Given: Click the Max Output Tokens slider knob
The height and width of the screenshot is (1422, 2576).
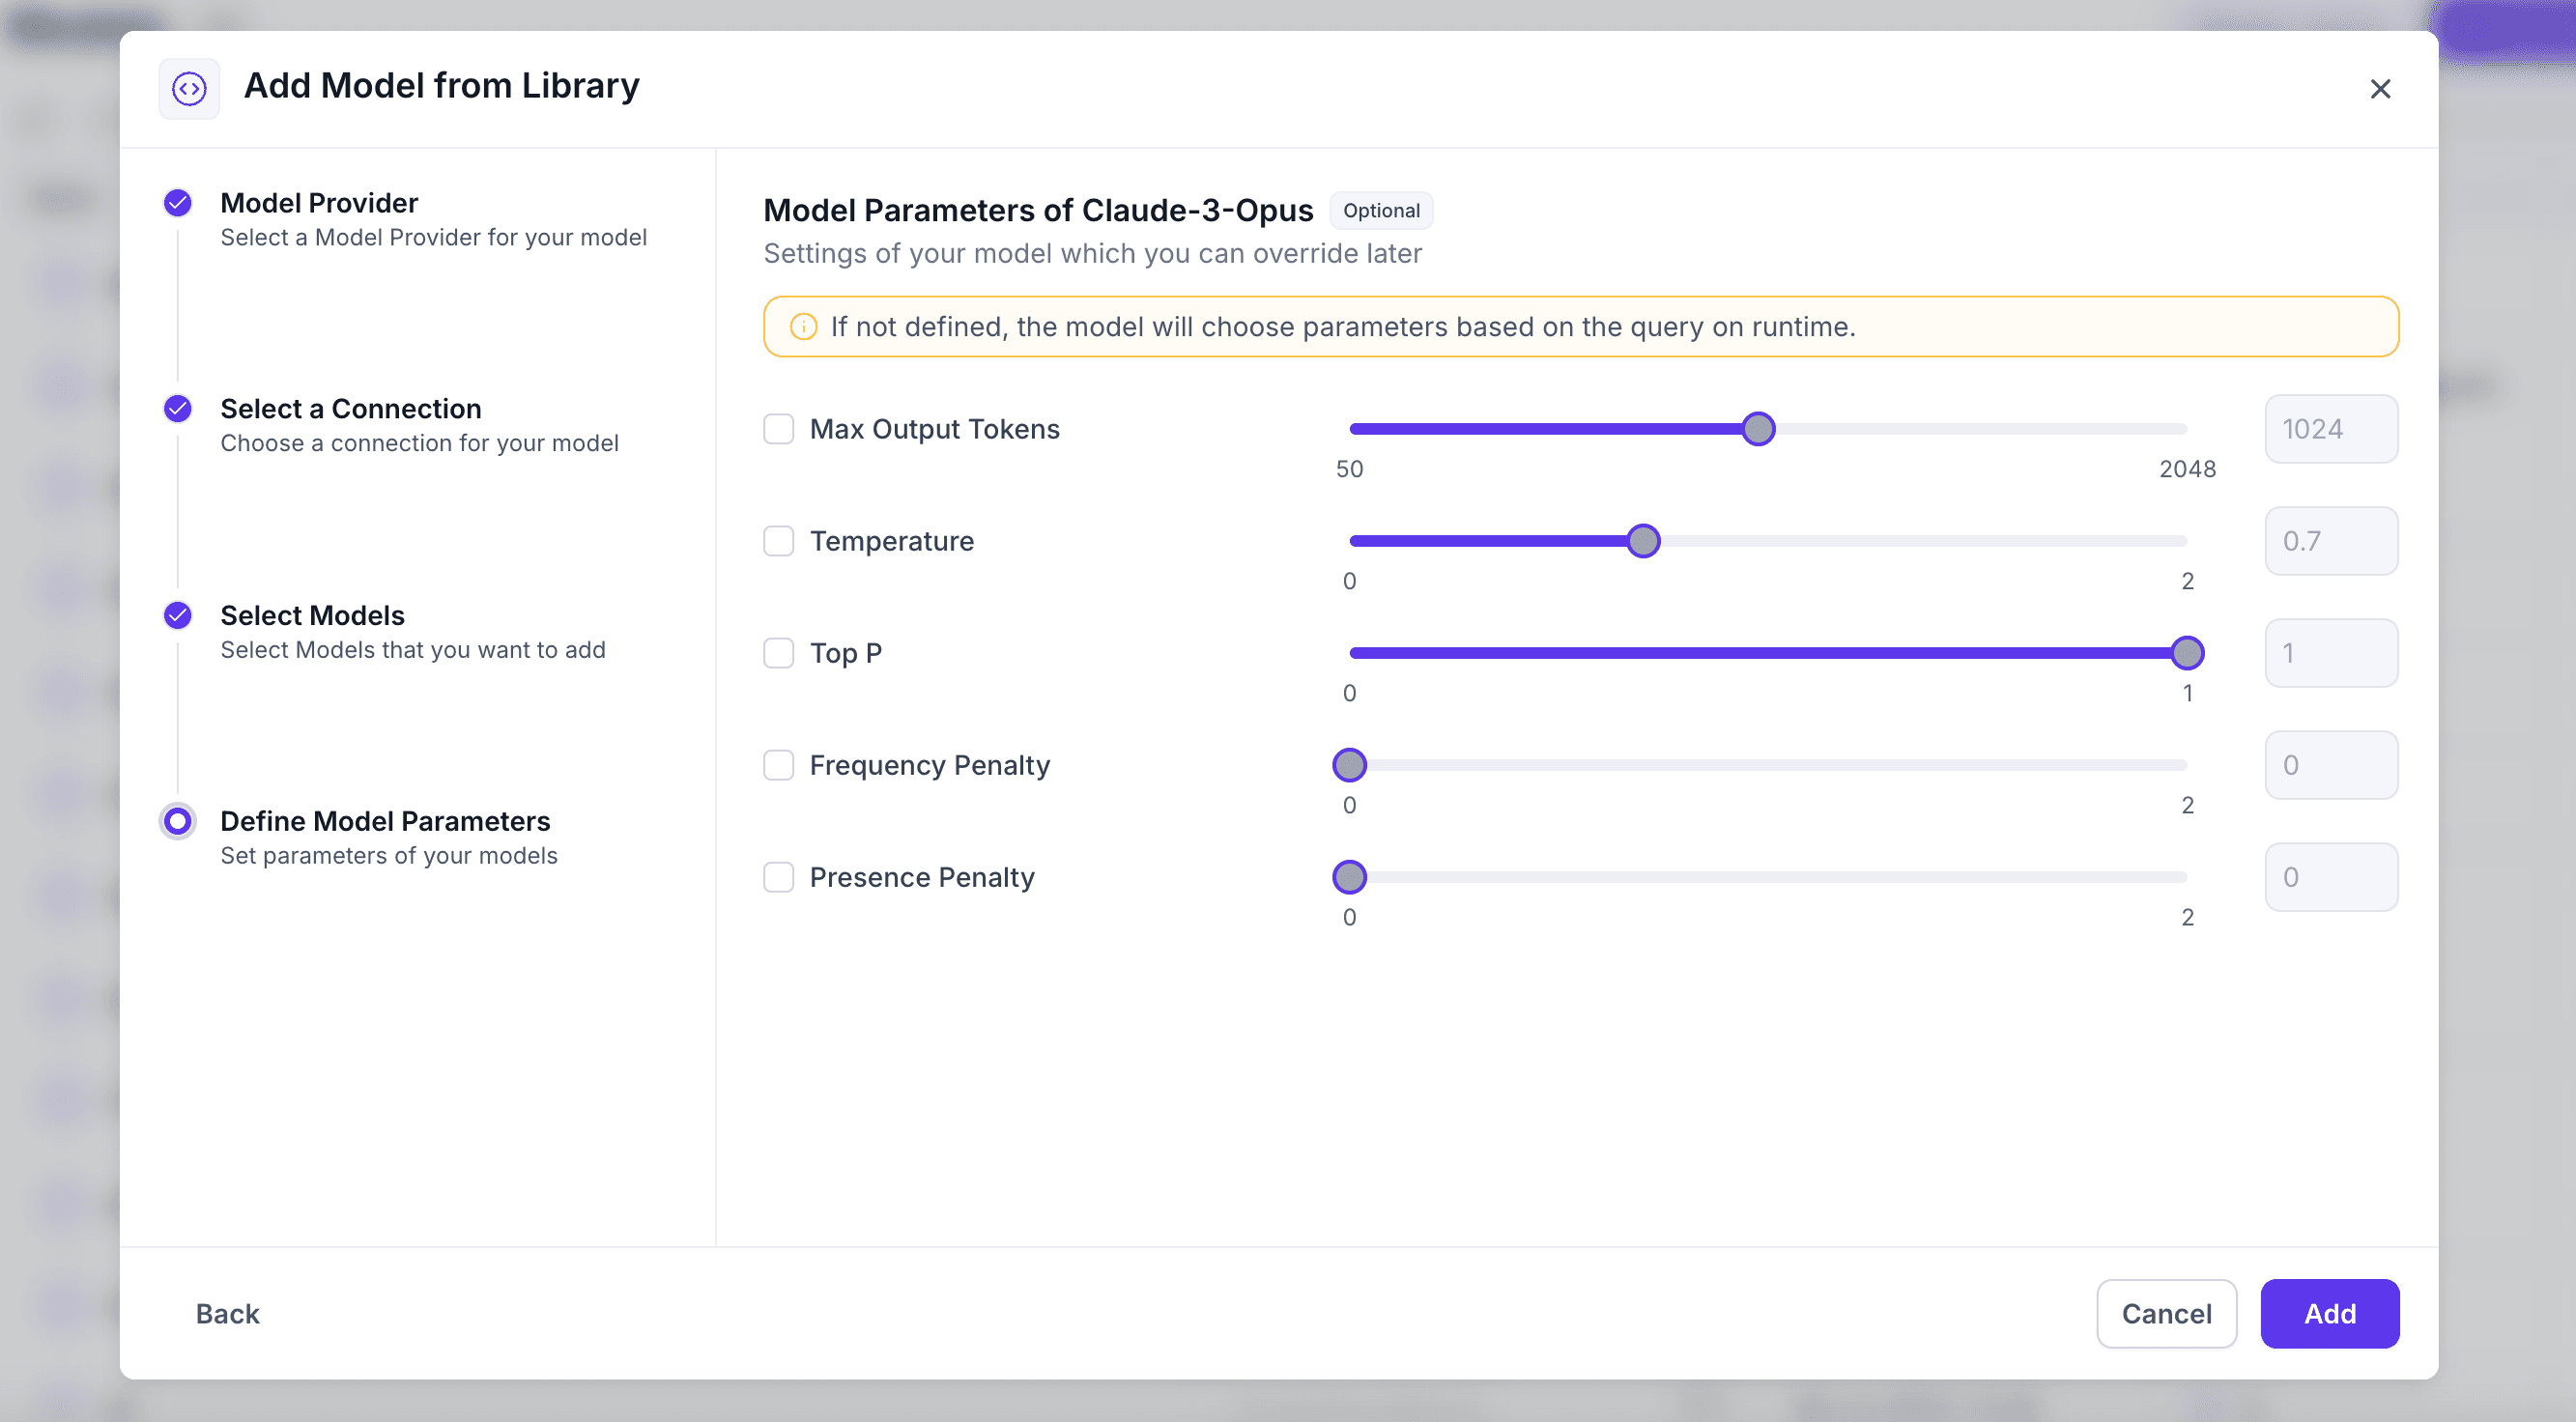Looking at the screenshot, I should point(1758,429).
